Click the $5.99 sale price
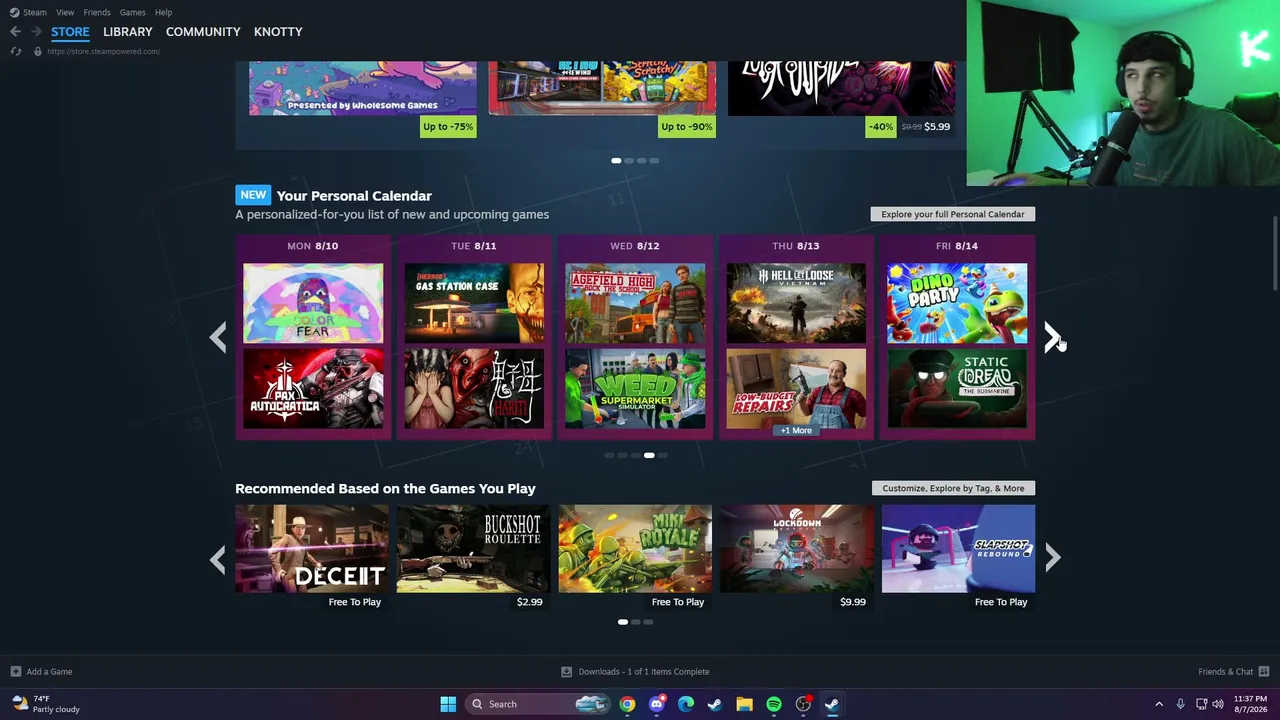This screenshot has width=1280, height=720. pyautogui.click(x=937, y=127)
